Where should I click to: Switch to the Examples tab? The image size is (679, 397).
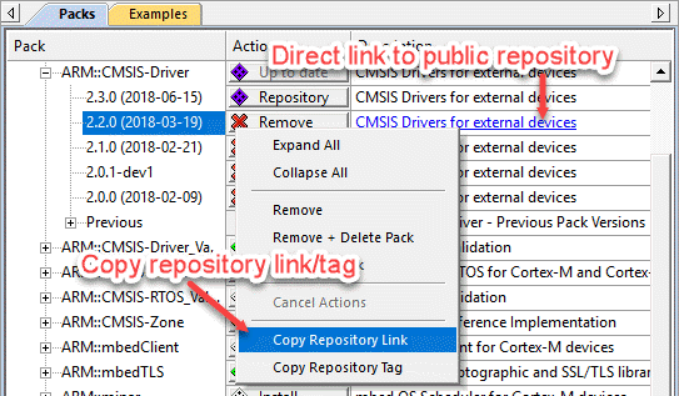[x=158, y=14]
